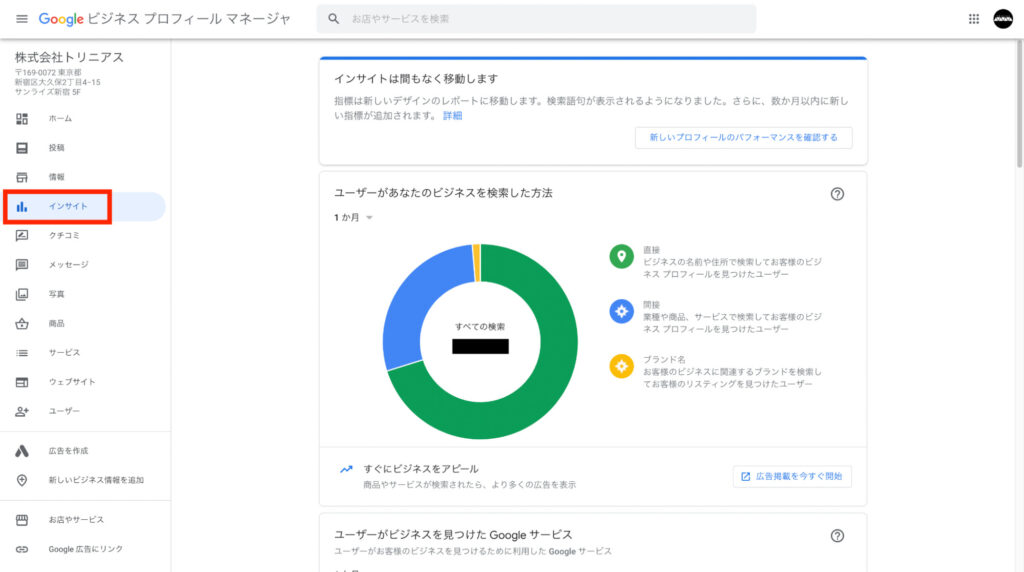Click the Google 広告にリンク chain icon

(22, 549)
